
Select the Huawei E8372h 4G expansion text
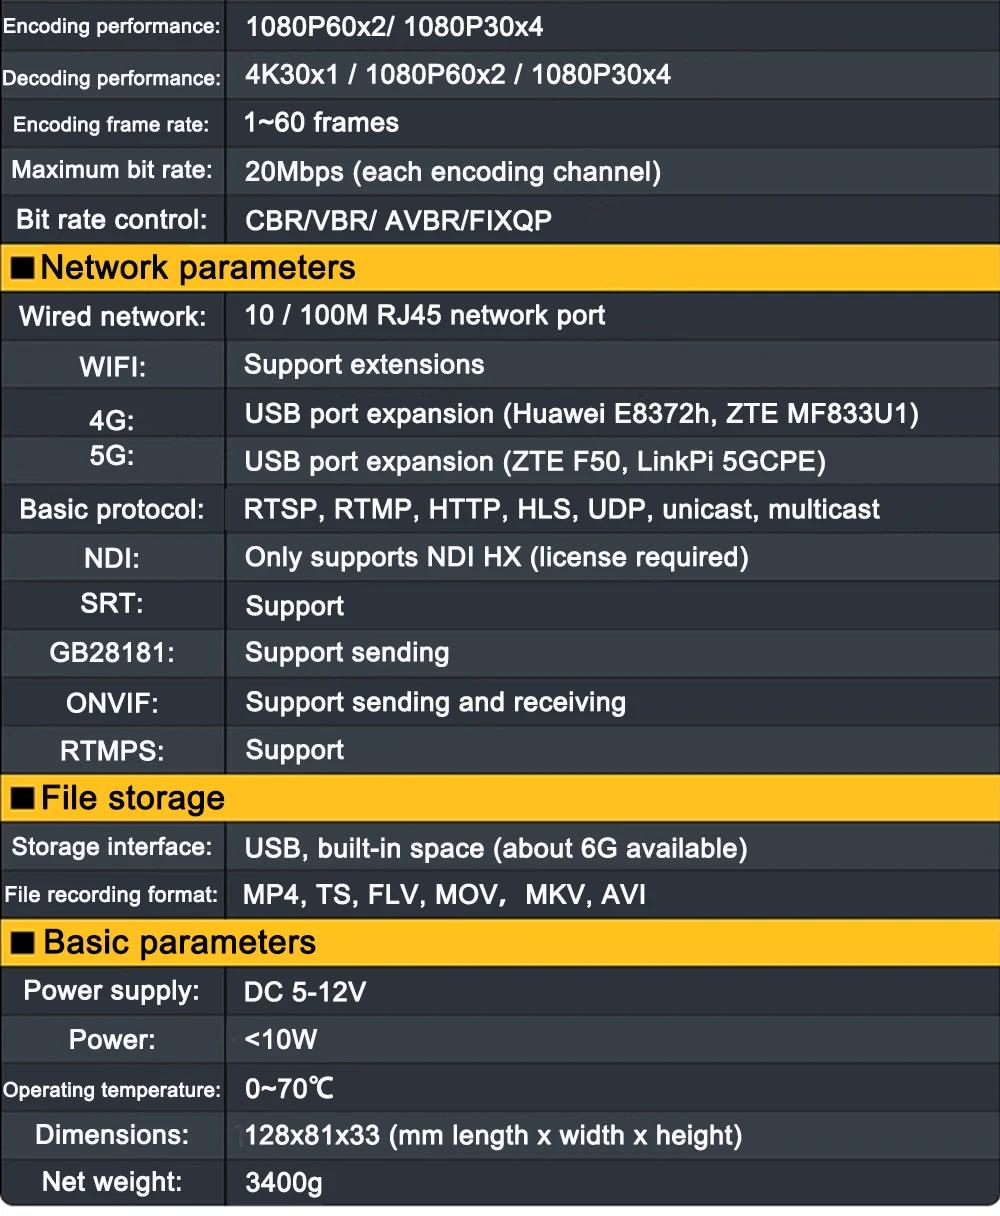coord(581,414)
